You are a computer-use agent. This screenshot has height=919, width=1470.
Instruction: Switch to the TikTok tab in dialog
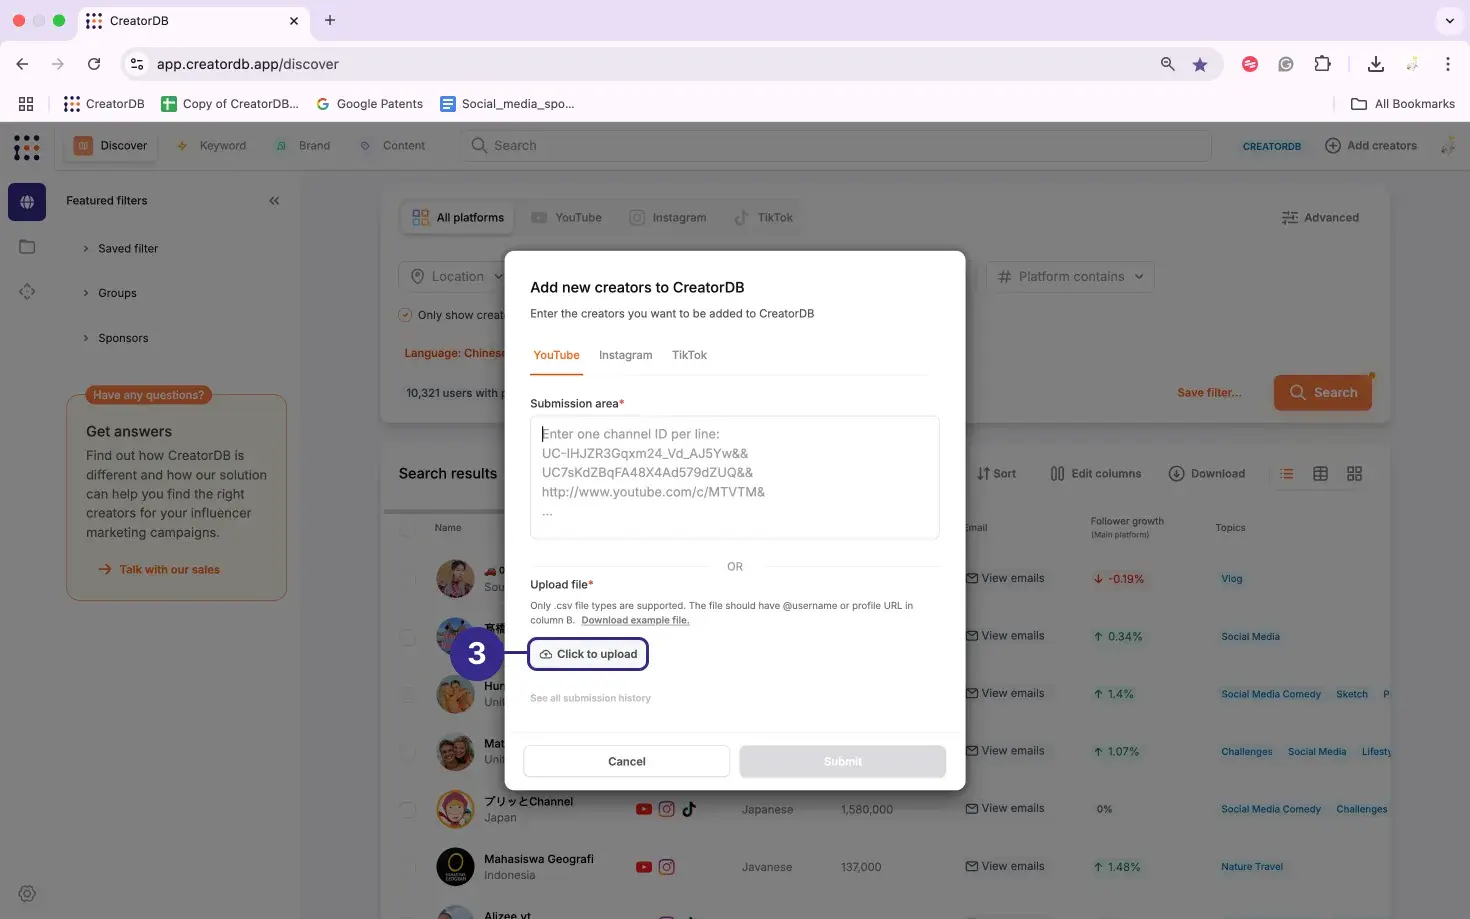click(x=689, y=355)
